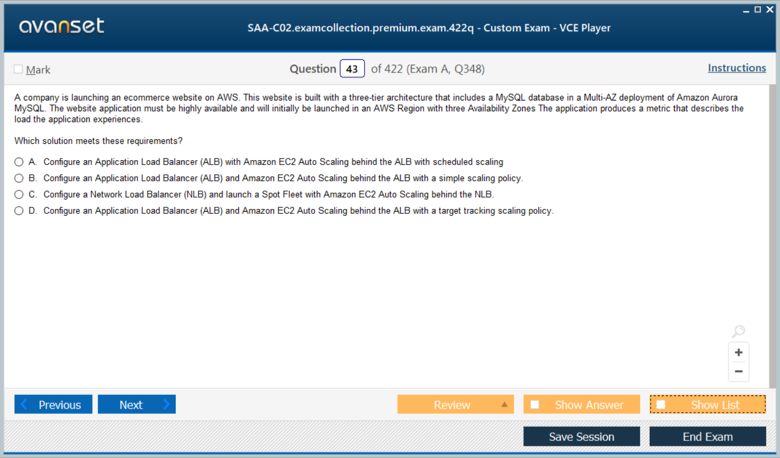Image resolution: width=780 pixels, height=458 pixels.
Task: Maximize the VCE Player window
Action: (x=757, y=9)
